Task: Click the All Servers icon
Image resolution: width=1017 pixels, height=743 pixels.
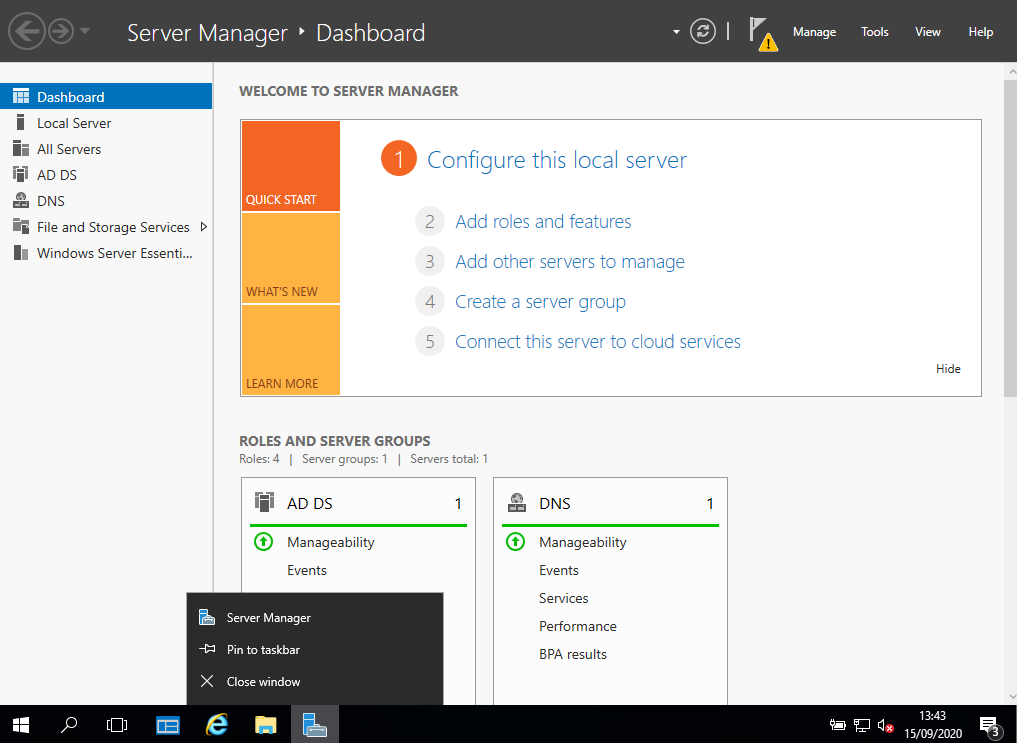Action: (x=21, y=148)
